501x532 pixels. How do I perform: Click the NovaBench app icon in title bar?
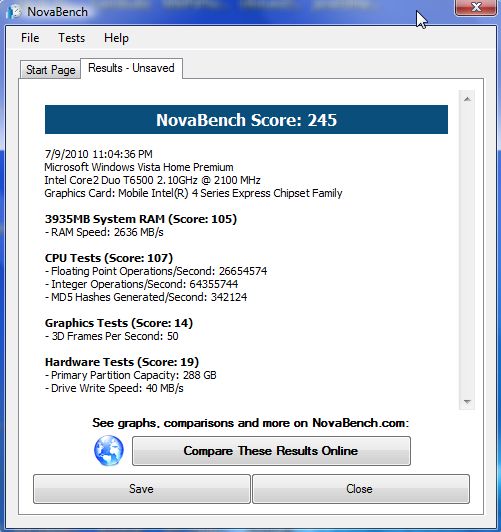click(14, 12)
